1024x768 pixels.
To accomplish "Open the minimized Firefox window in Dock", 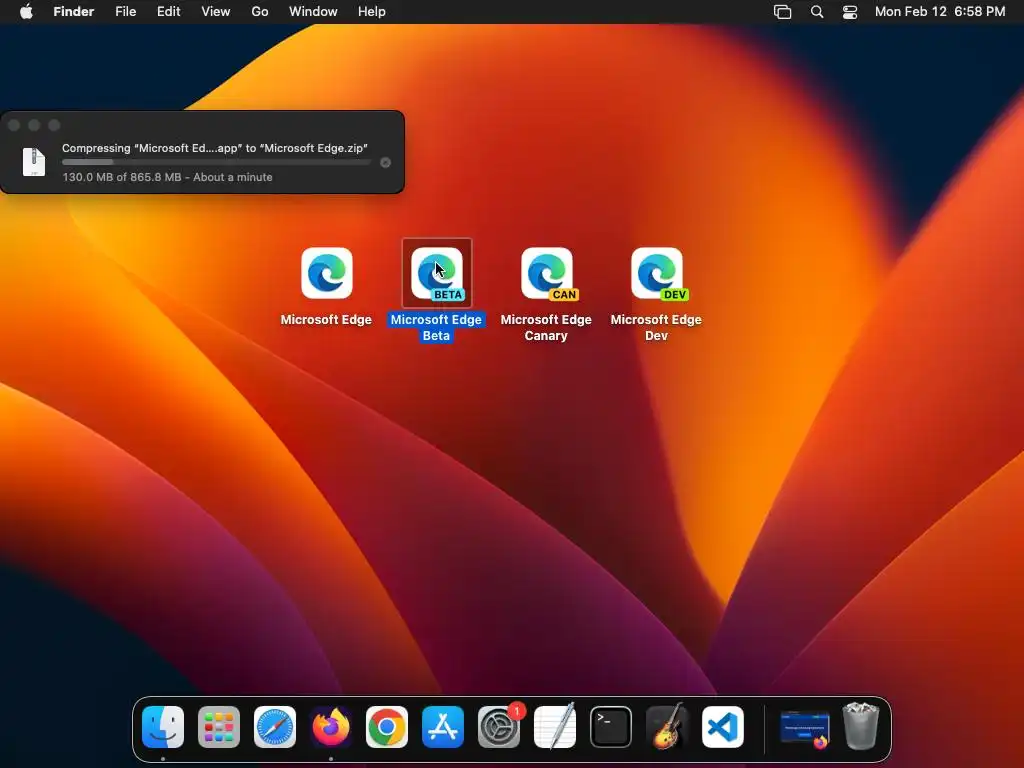I will 805,728.
